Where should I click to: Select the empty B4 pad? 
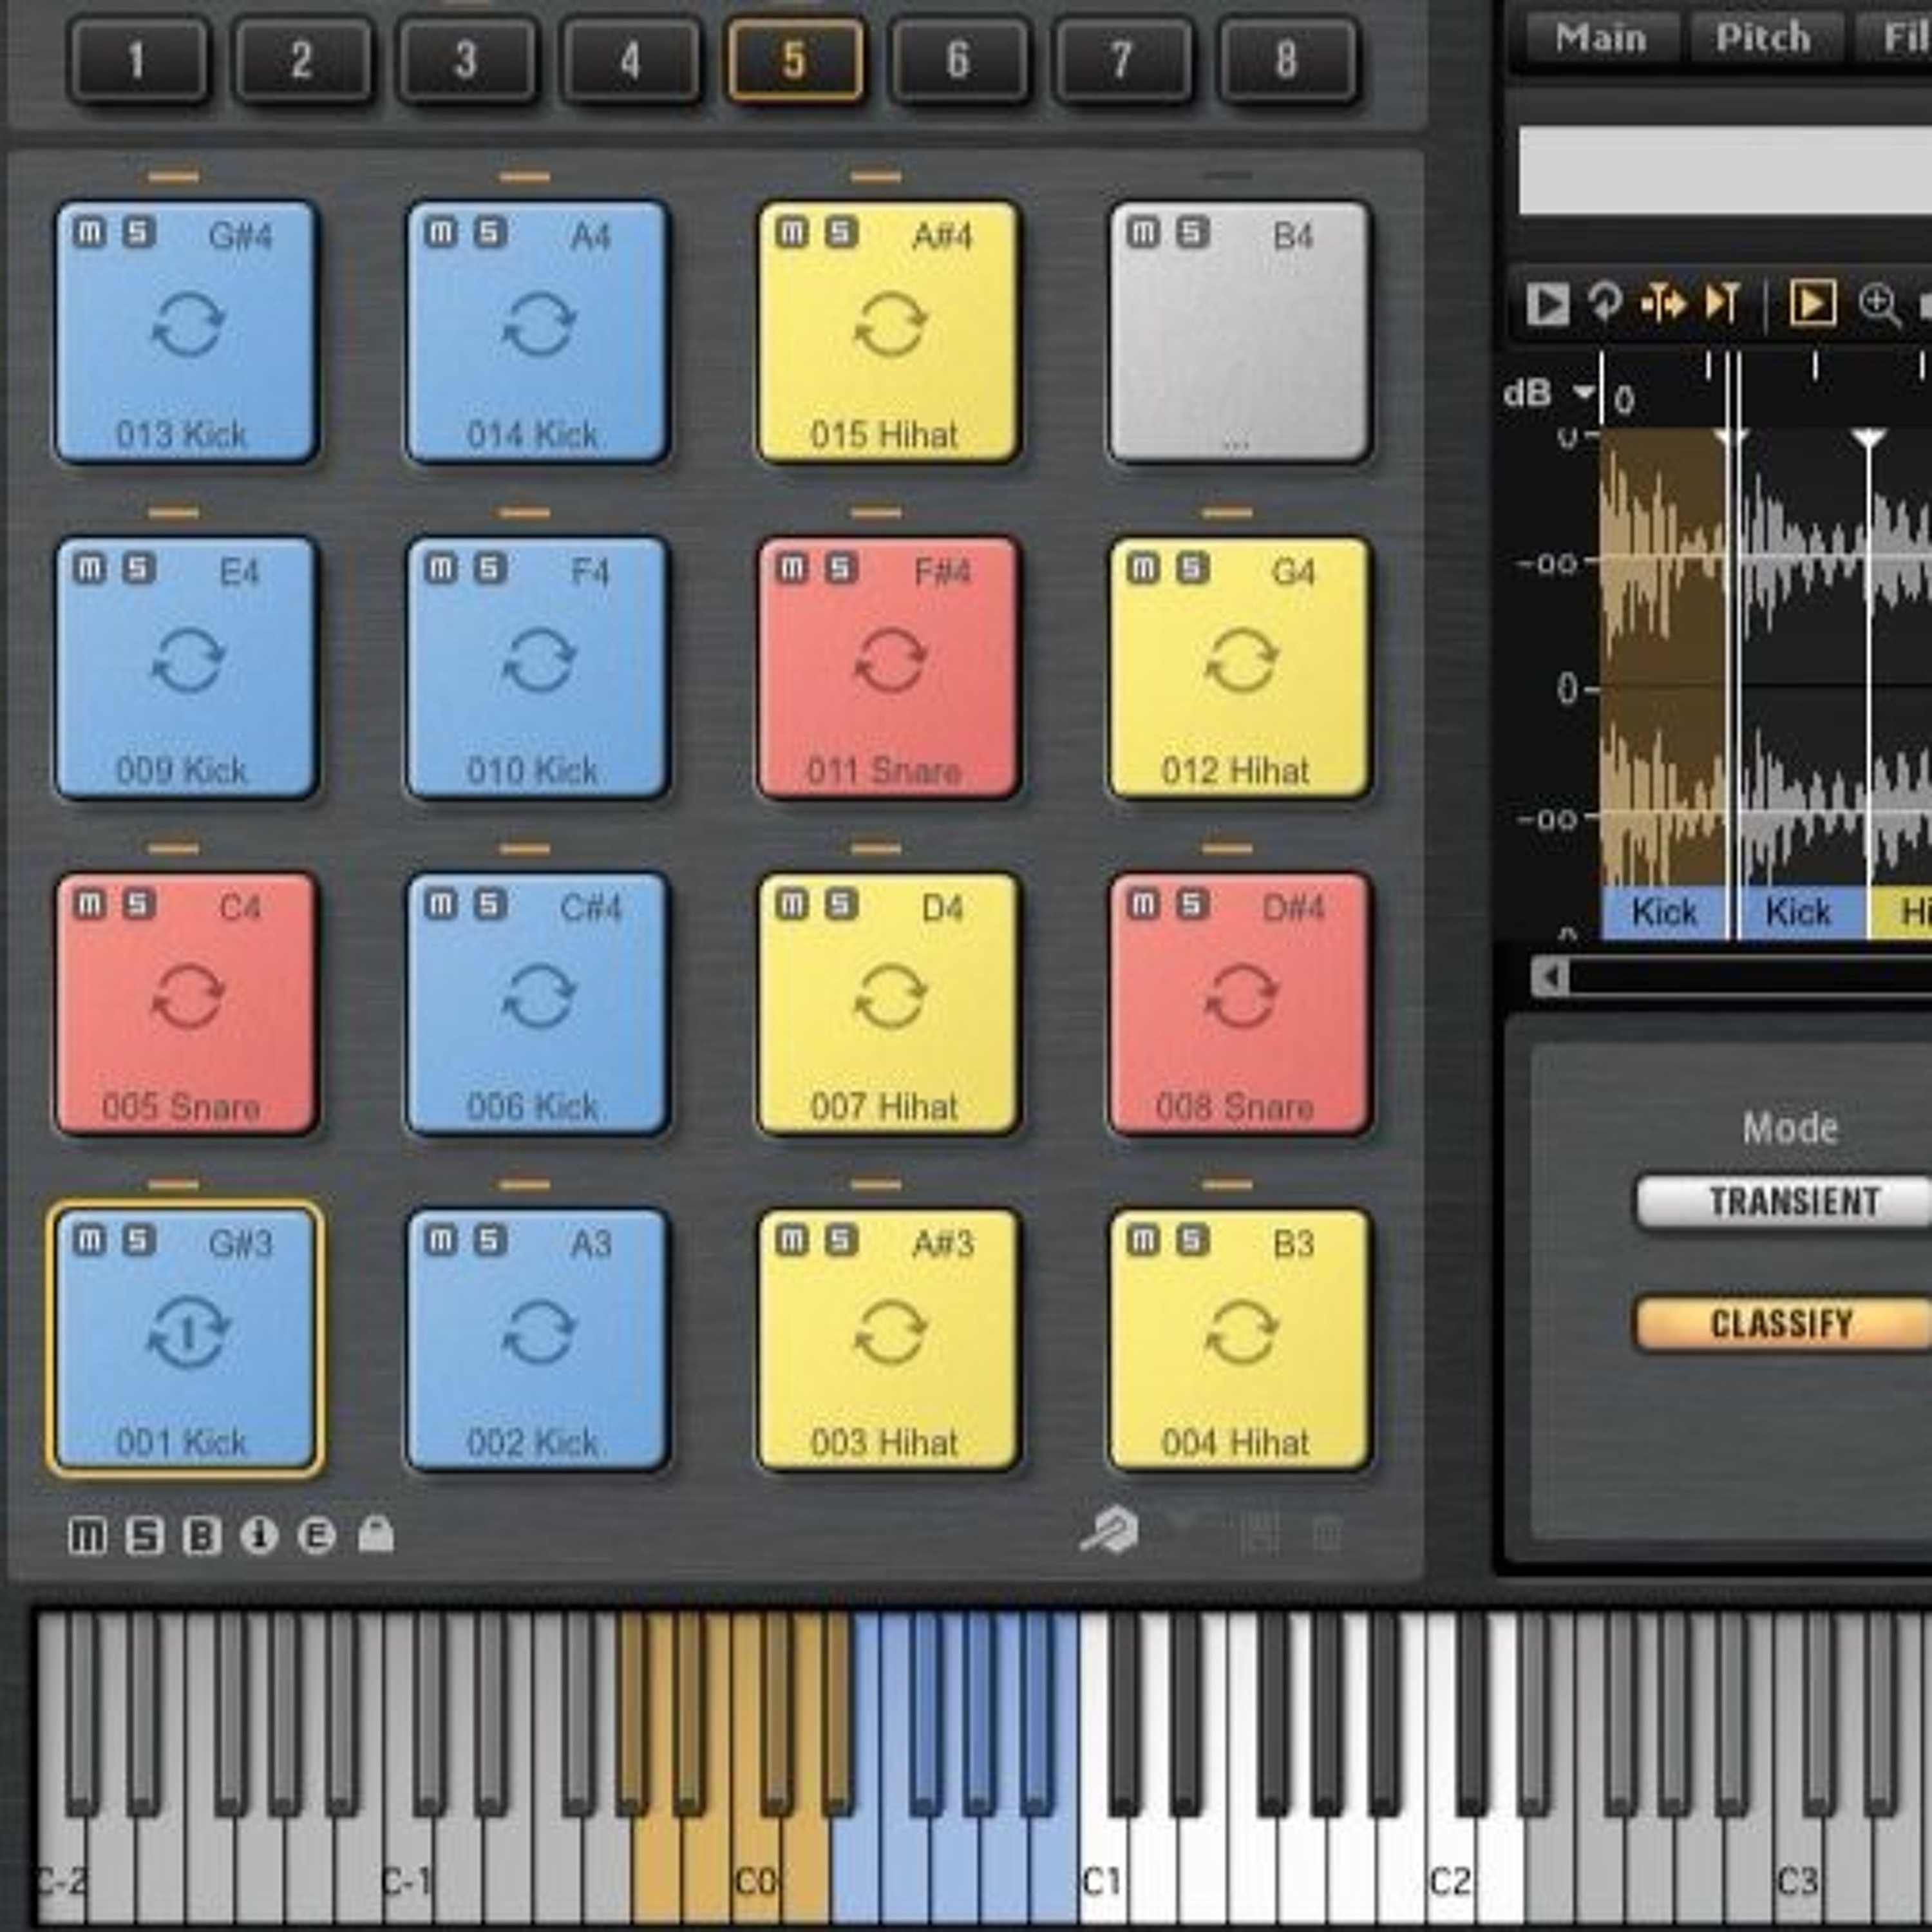1240,332
